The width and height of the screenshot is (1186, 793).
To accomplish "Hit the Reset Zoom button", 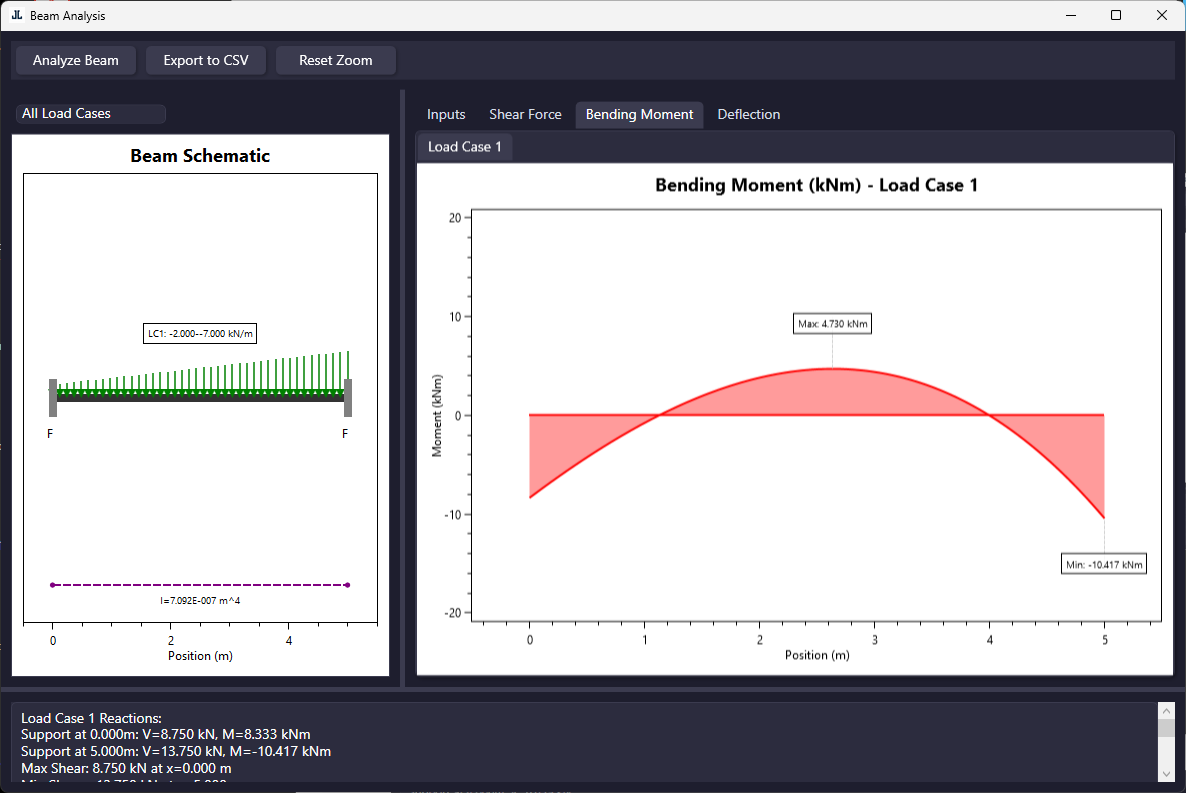I will [x=336, y=61].
